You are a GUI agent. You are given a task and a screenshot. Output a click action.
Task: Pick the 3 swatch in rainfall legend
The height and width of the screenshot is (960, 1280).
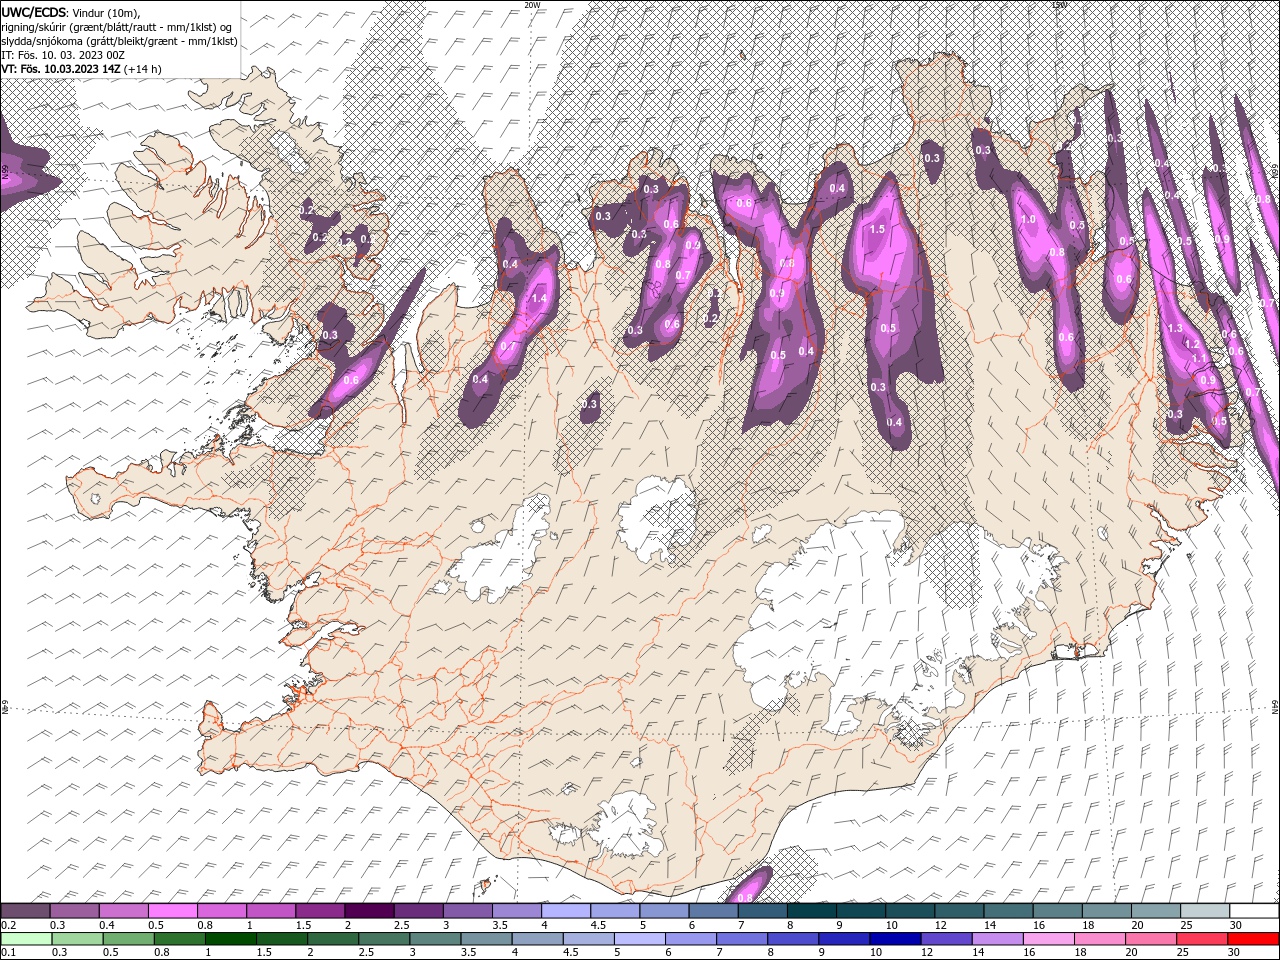click(435, 939)
